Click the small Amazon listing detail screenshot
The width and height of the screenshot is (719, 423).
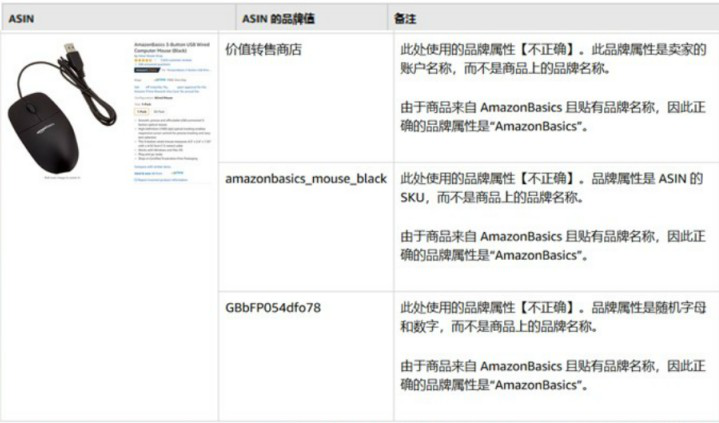(172, 112)
